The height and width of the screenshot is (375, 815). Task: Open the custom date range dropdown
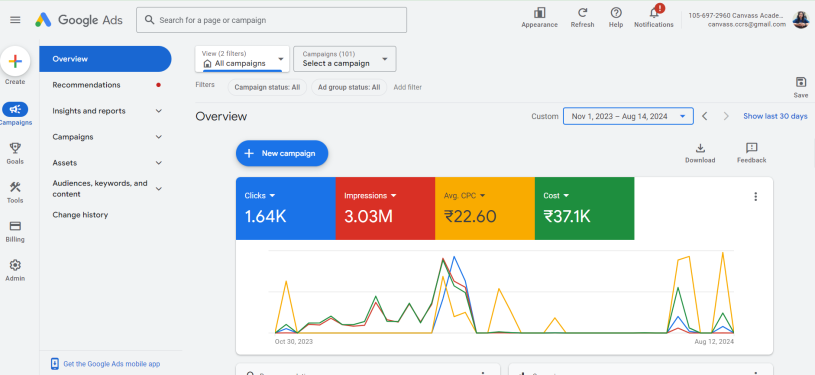(628, 117)
